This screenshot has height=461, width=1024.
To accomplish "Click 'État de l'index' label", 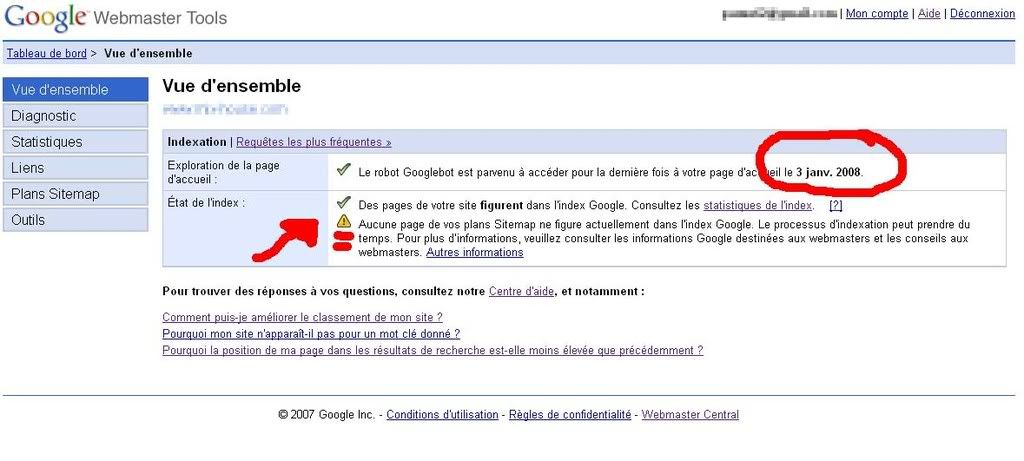I will point(206,203).
